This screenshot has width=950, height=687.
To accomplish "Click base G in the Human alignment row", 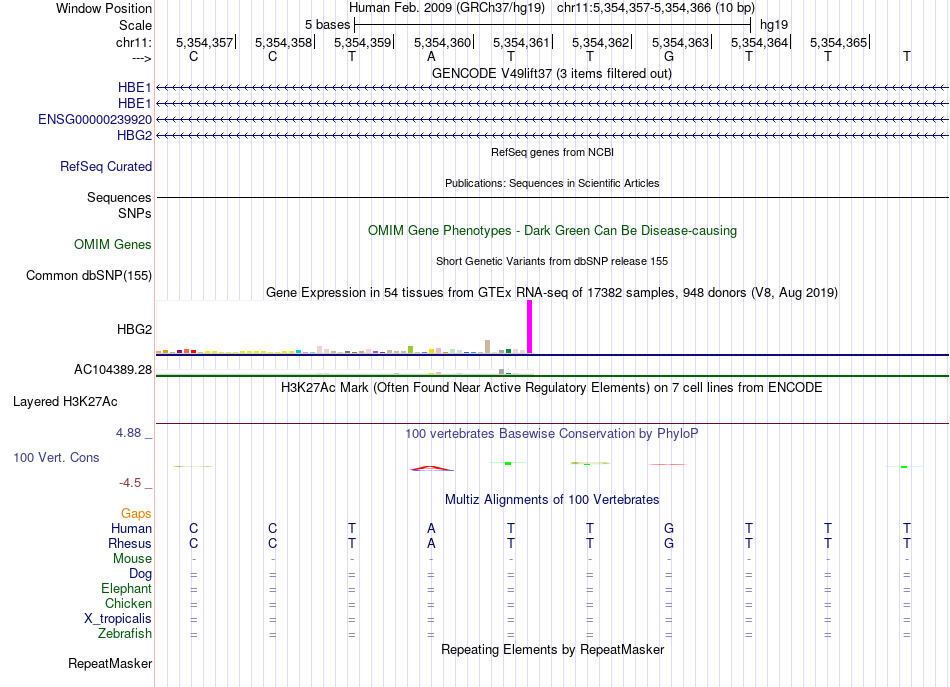I will pyautogui.click(x=669, y=528).
